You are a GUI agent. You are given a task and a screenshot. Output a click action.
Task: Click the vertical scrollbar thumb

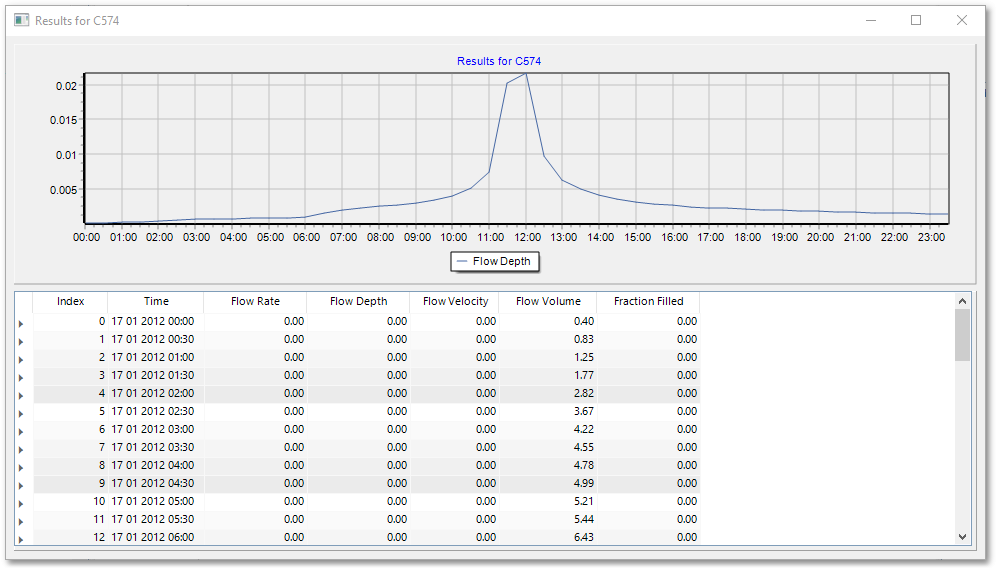(962, 334)
